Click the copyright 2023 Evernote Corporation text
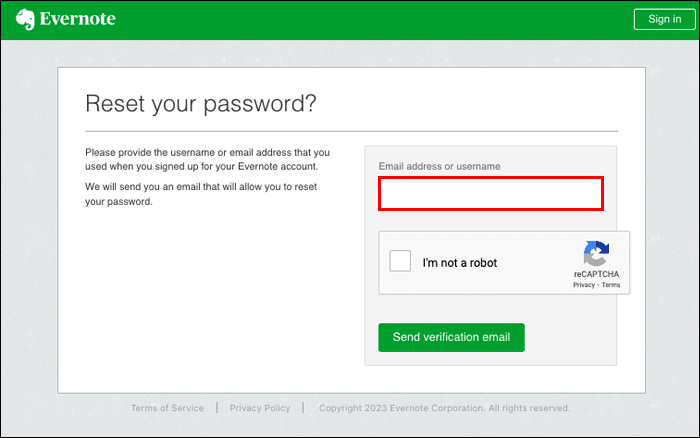Screen dimensions: 700x438 click(x=444, y=408)
